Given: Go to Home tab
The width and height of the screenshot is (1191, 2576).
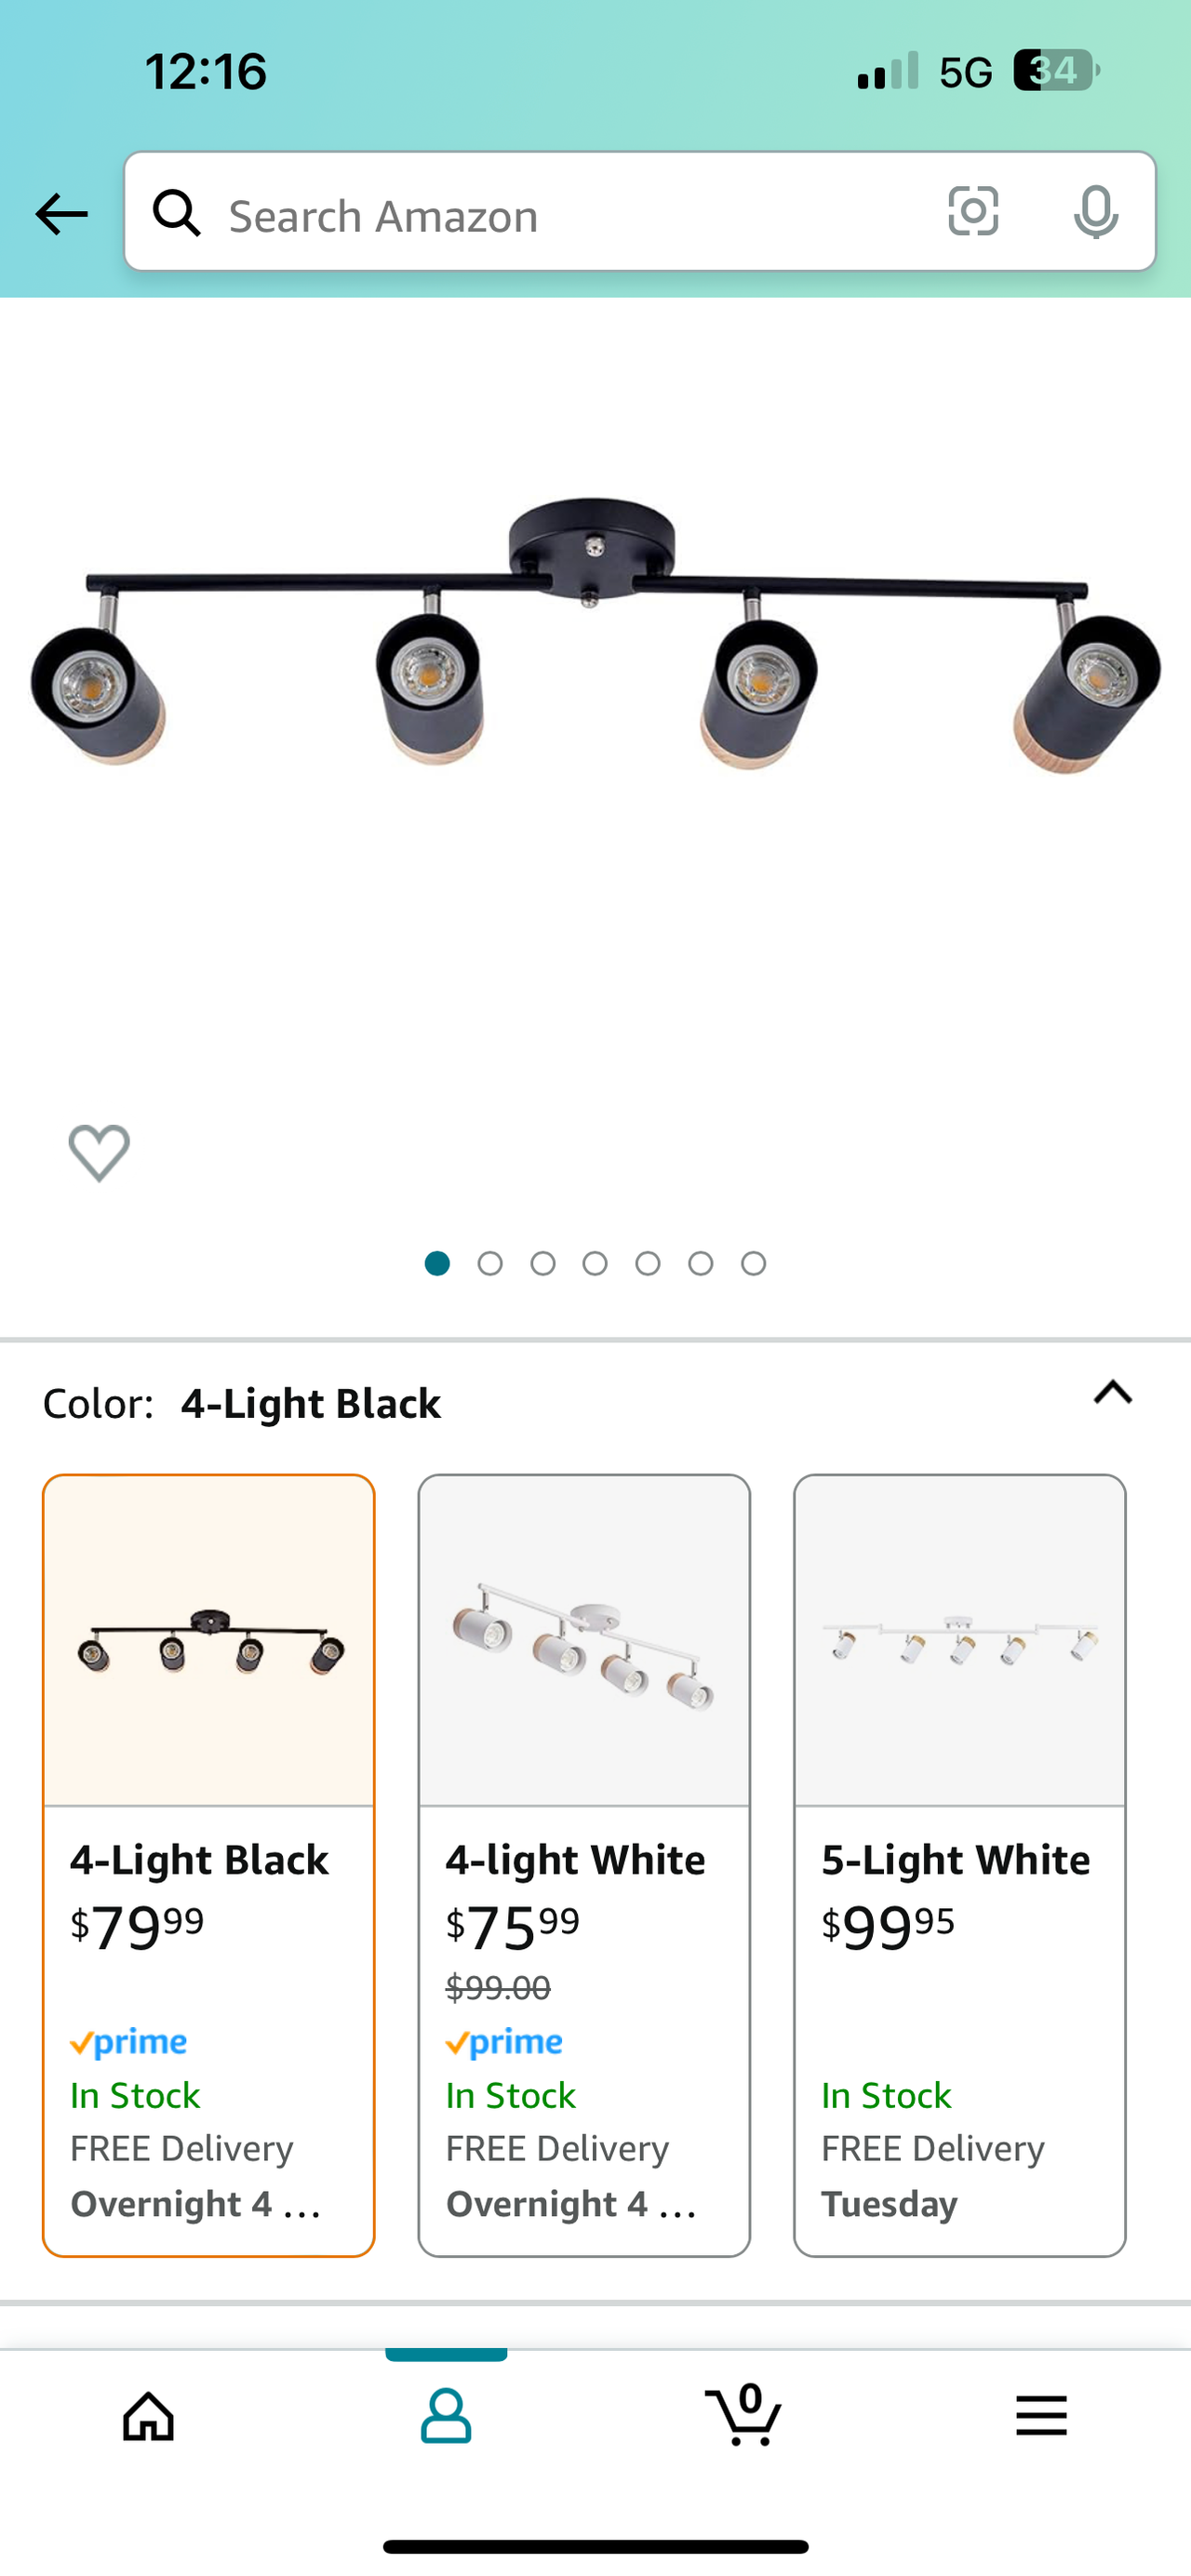Looking at the screenshot, I should click(x=148, y=2416).
